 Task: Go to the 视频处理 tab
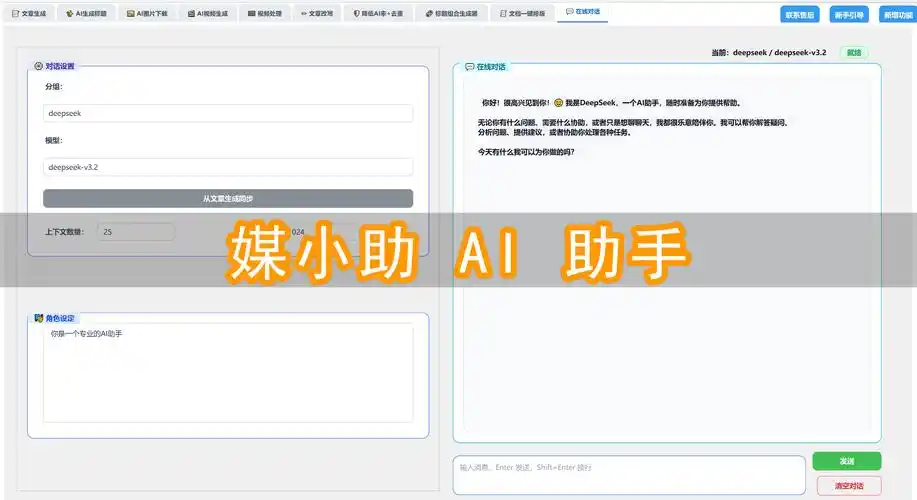pyautogui.click(x=265, y=13)
